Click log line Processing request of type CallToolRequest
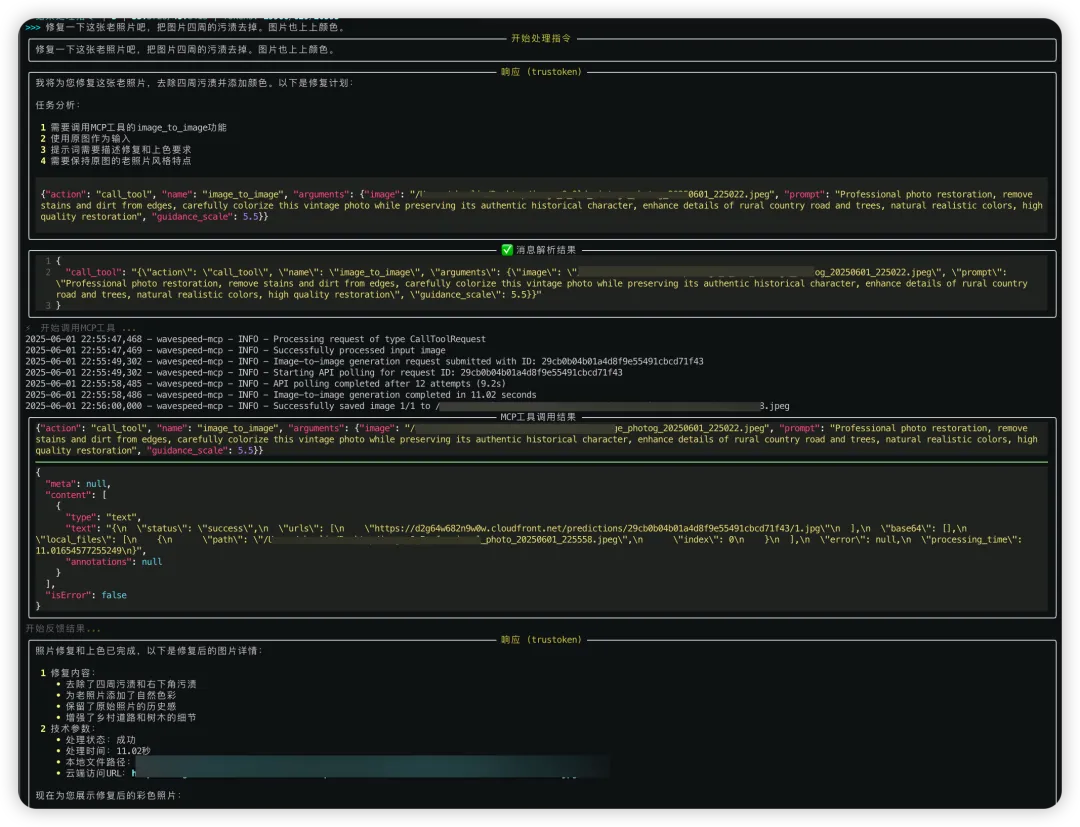Screen dimensions: 1080x827 pos(256,339)
